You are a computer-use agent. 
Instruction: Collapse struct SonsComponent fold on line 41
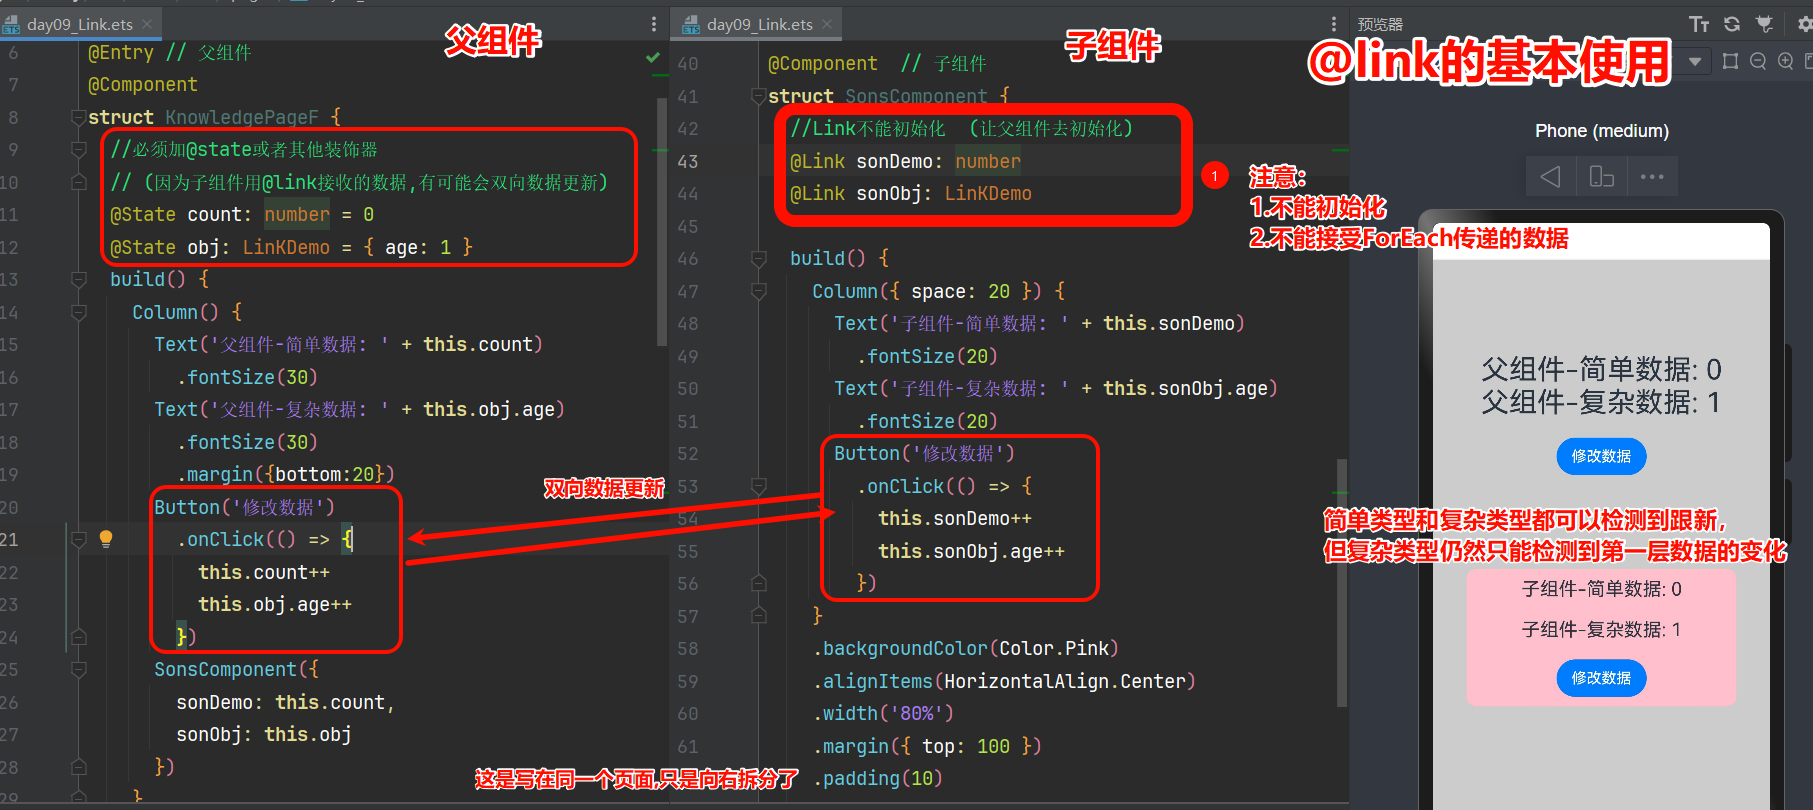(758, 96)
